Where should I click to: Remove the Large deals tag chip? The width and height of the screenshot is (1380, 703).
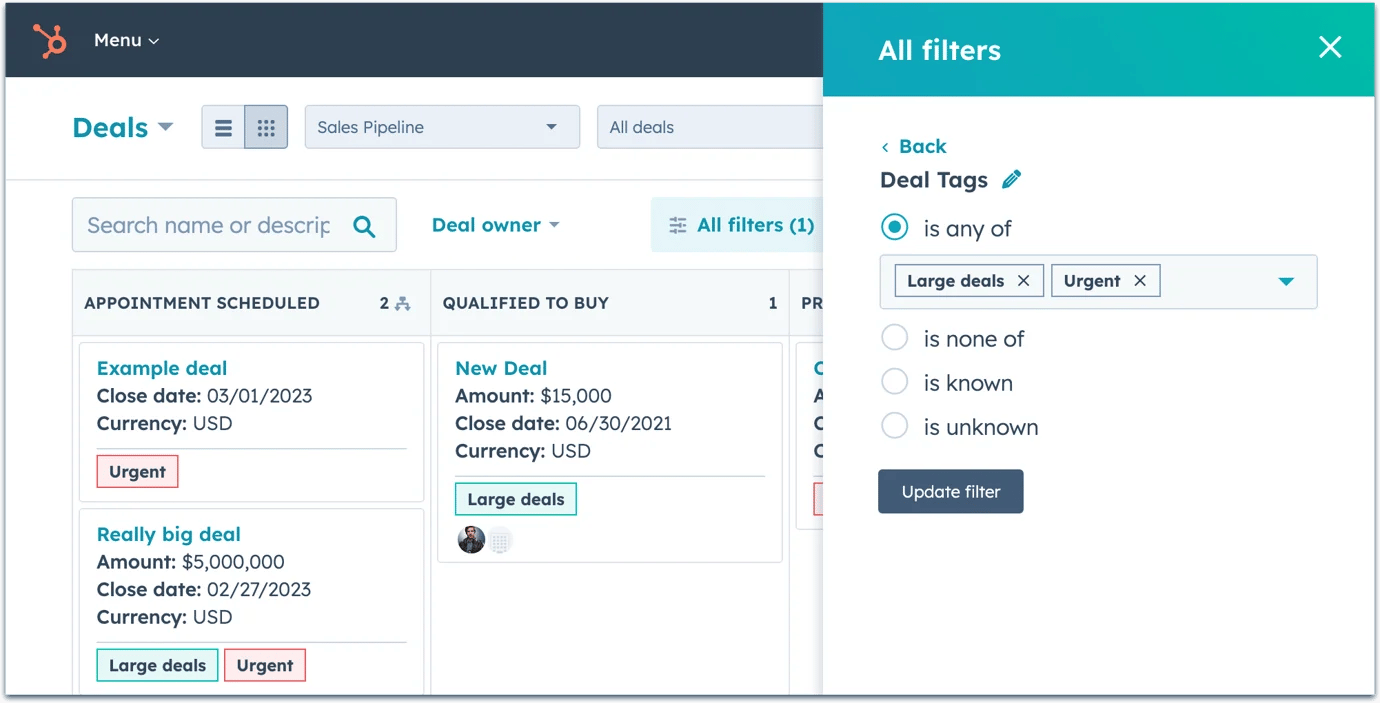[1023, 281]
